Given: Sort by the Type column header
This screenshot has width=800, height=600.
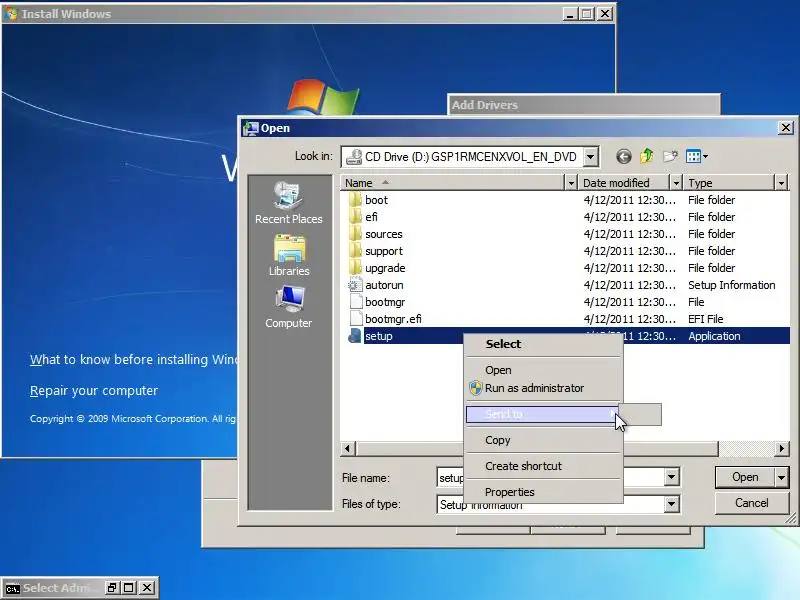Looking at the screenshot, I should click(x=730, y=183).
